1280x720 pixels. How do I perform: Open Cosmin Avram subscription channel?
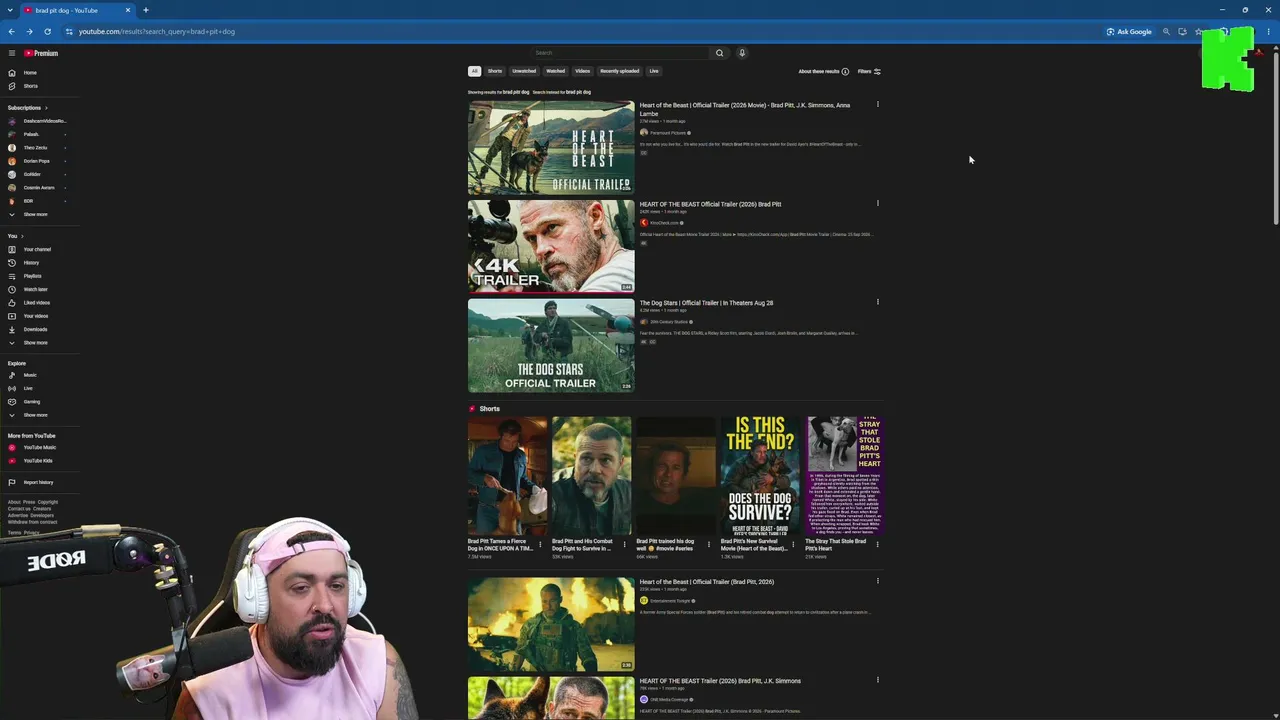tap(38, 188)
